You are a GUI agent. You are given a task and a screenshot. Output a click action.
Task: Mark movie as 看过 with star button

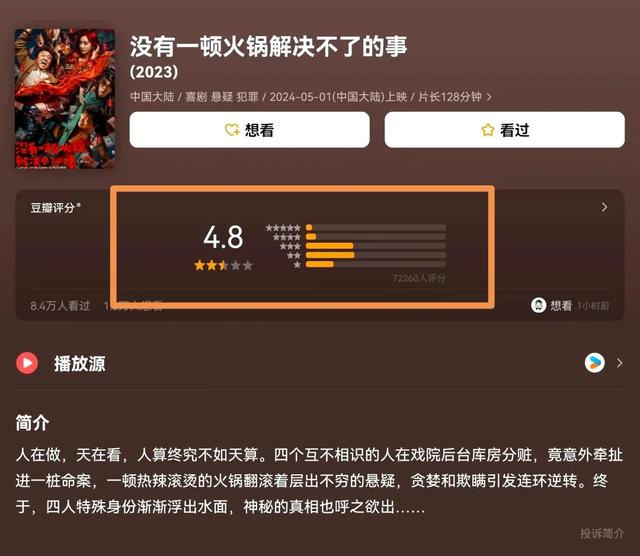click(504, 130)
